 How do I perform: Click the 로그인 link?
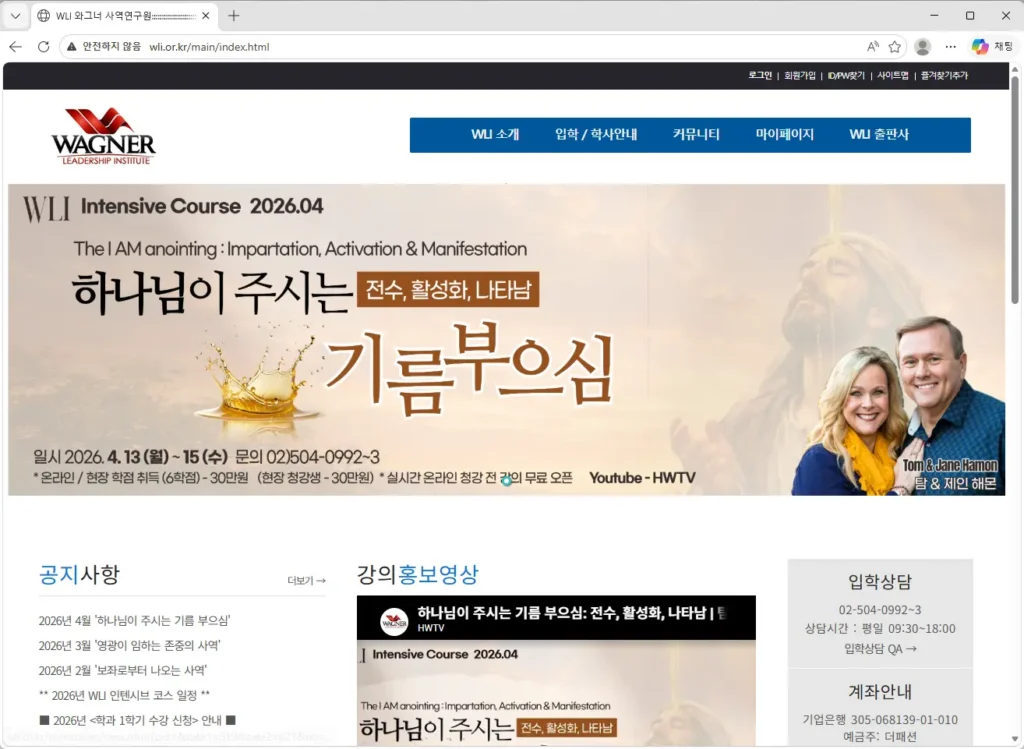760,76
